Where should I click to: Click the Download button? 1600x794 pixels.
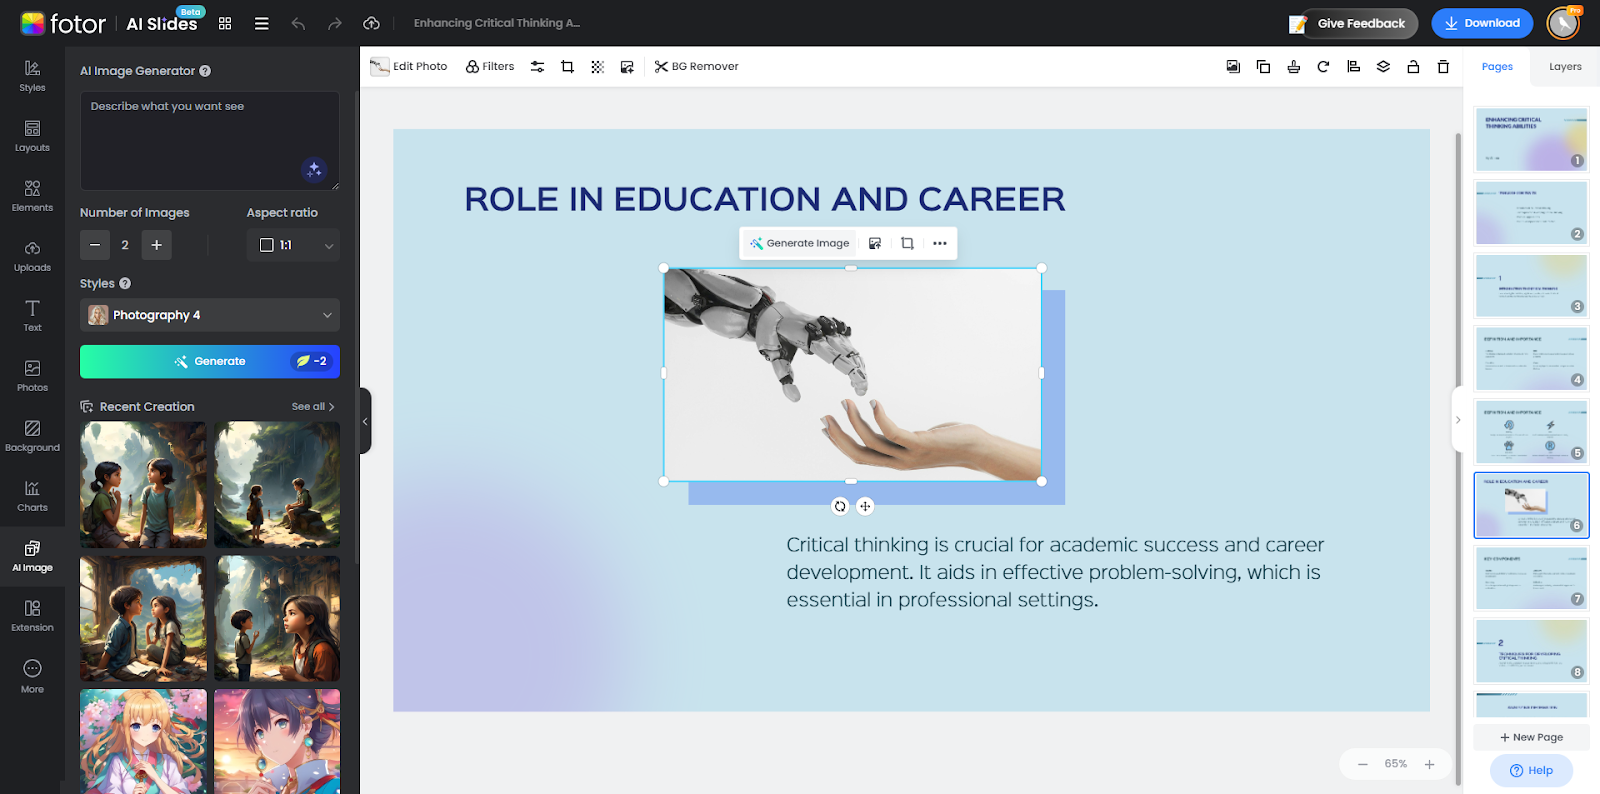tap(1482, 23)
